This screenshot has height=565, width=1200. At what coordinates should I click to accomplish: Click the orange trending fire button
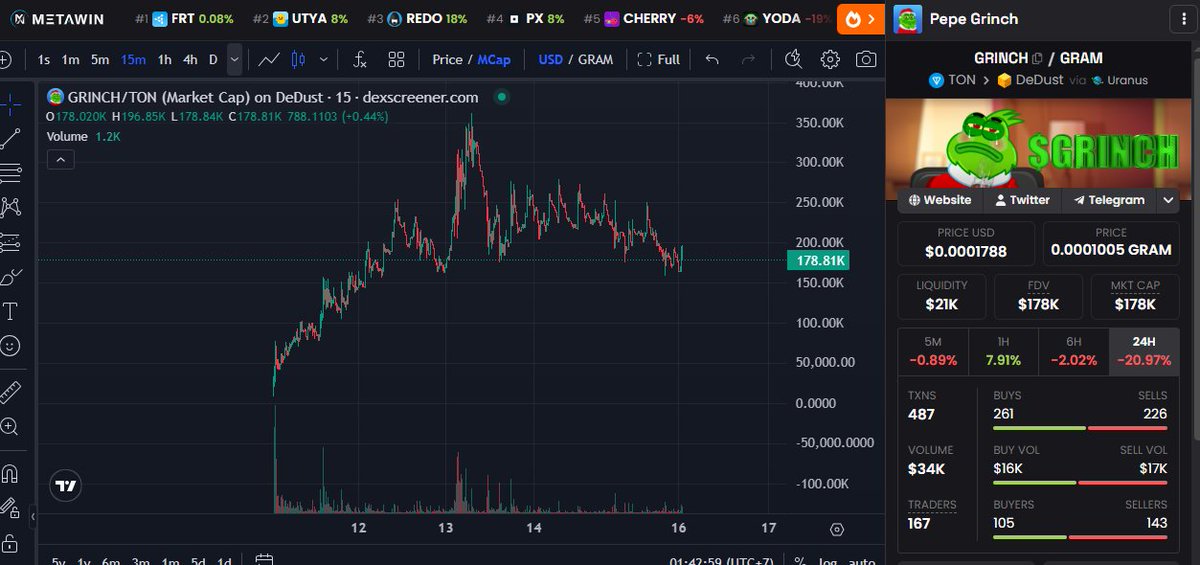[x=861, y=18]
